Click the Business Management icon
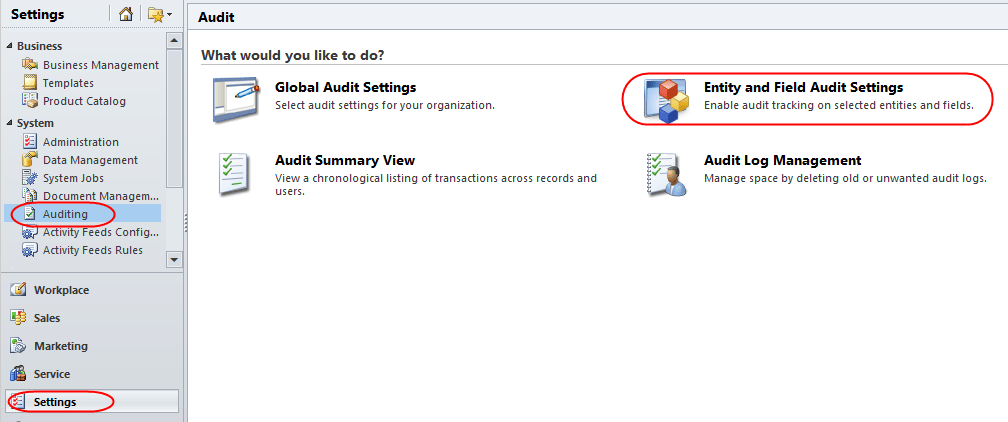The height and width of the screenshot is (422, 1008). 30,64
